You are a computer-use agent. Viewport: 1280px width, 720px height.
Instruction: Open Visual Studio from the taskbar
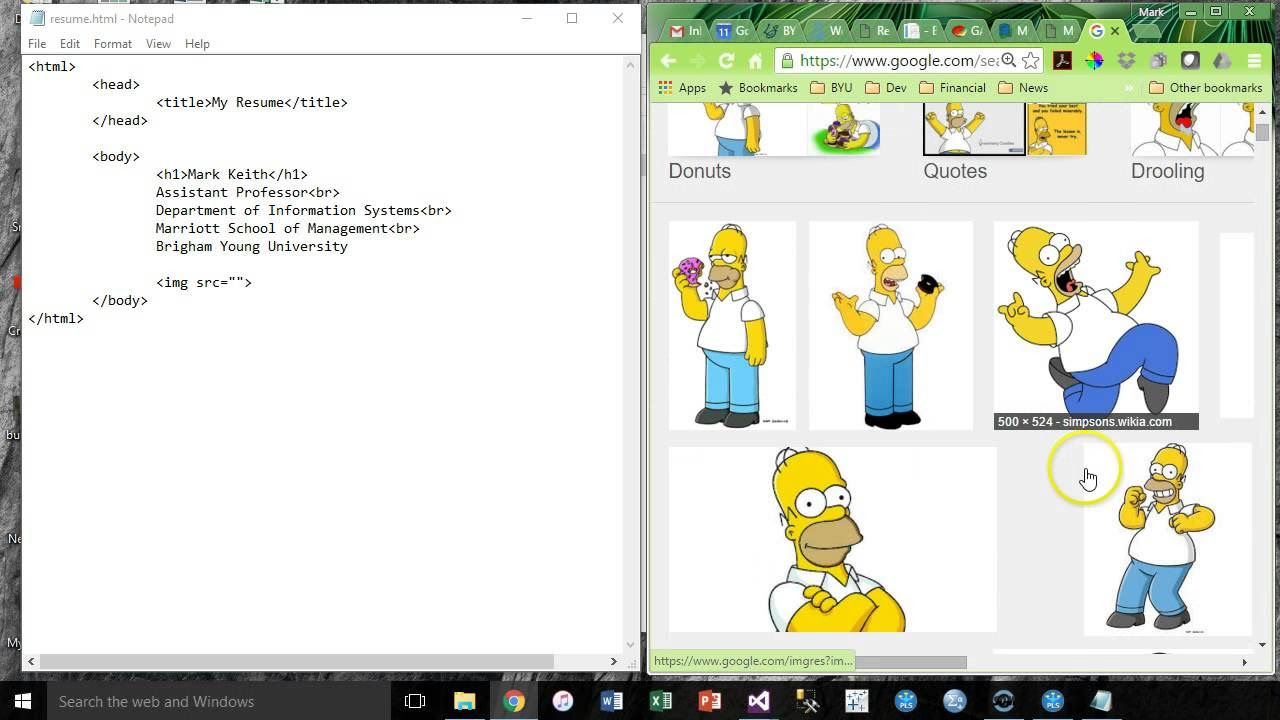(758, 701)
